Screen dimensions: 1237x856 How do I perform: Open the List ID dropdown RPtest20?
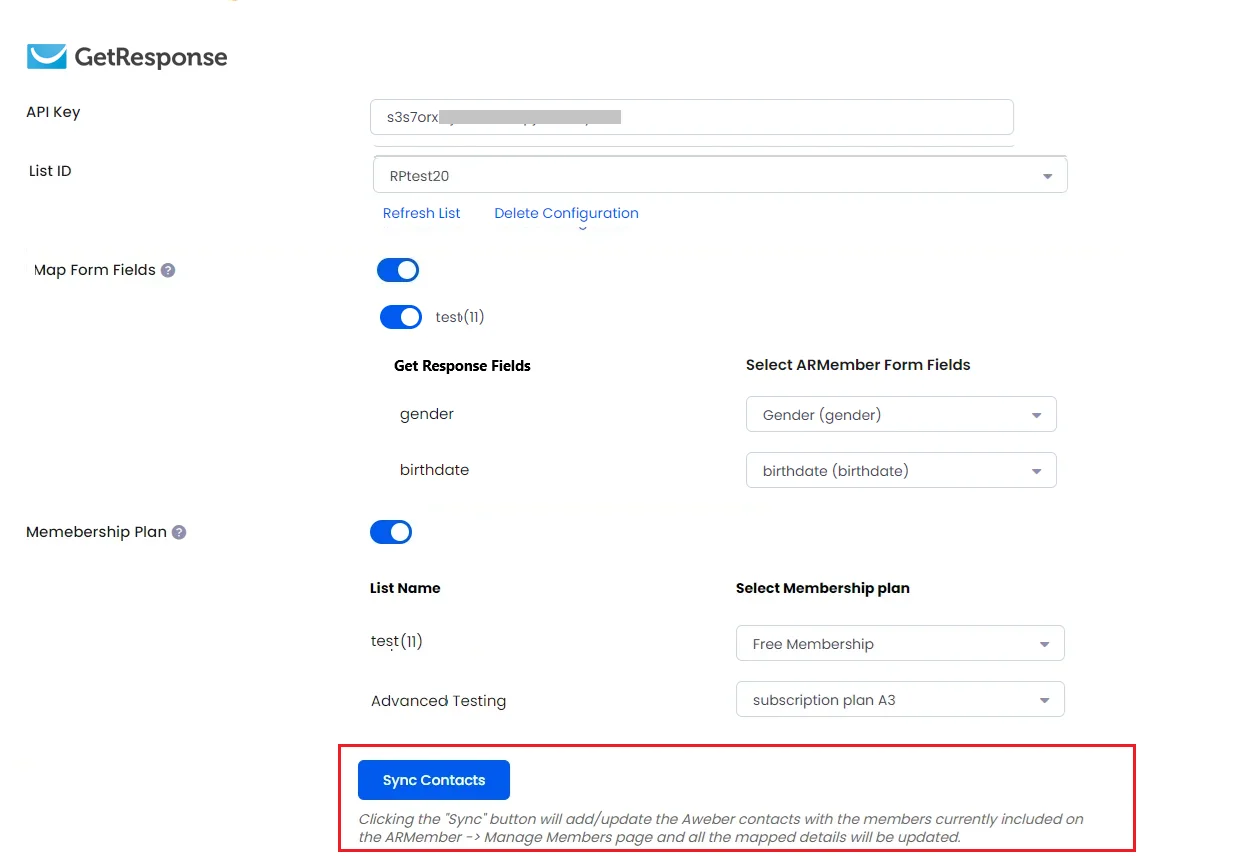point(720,175)
